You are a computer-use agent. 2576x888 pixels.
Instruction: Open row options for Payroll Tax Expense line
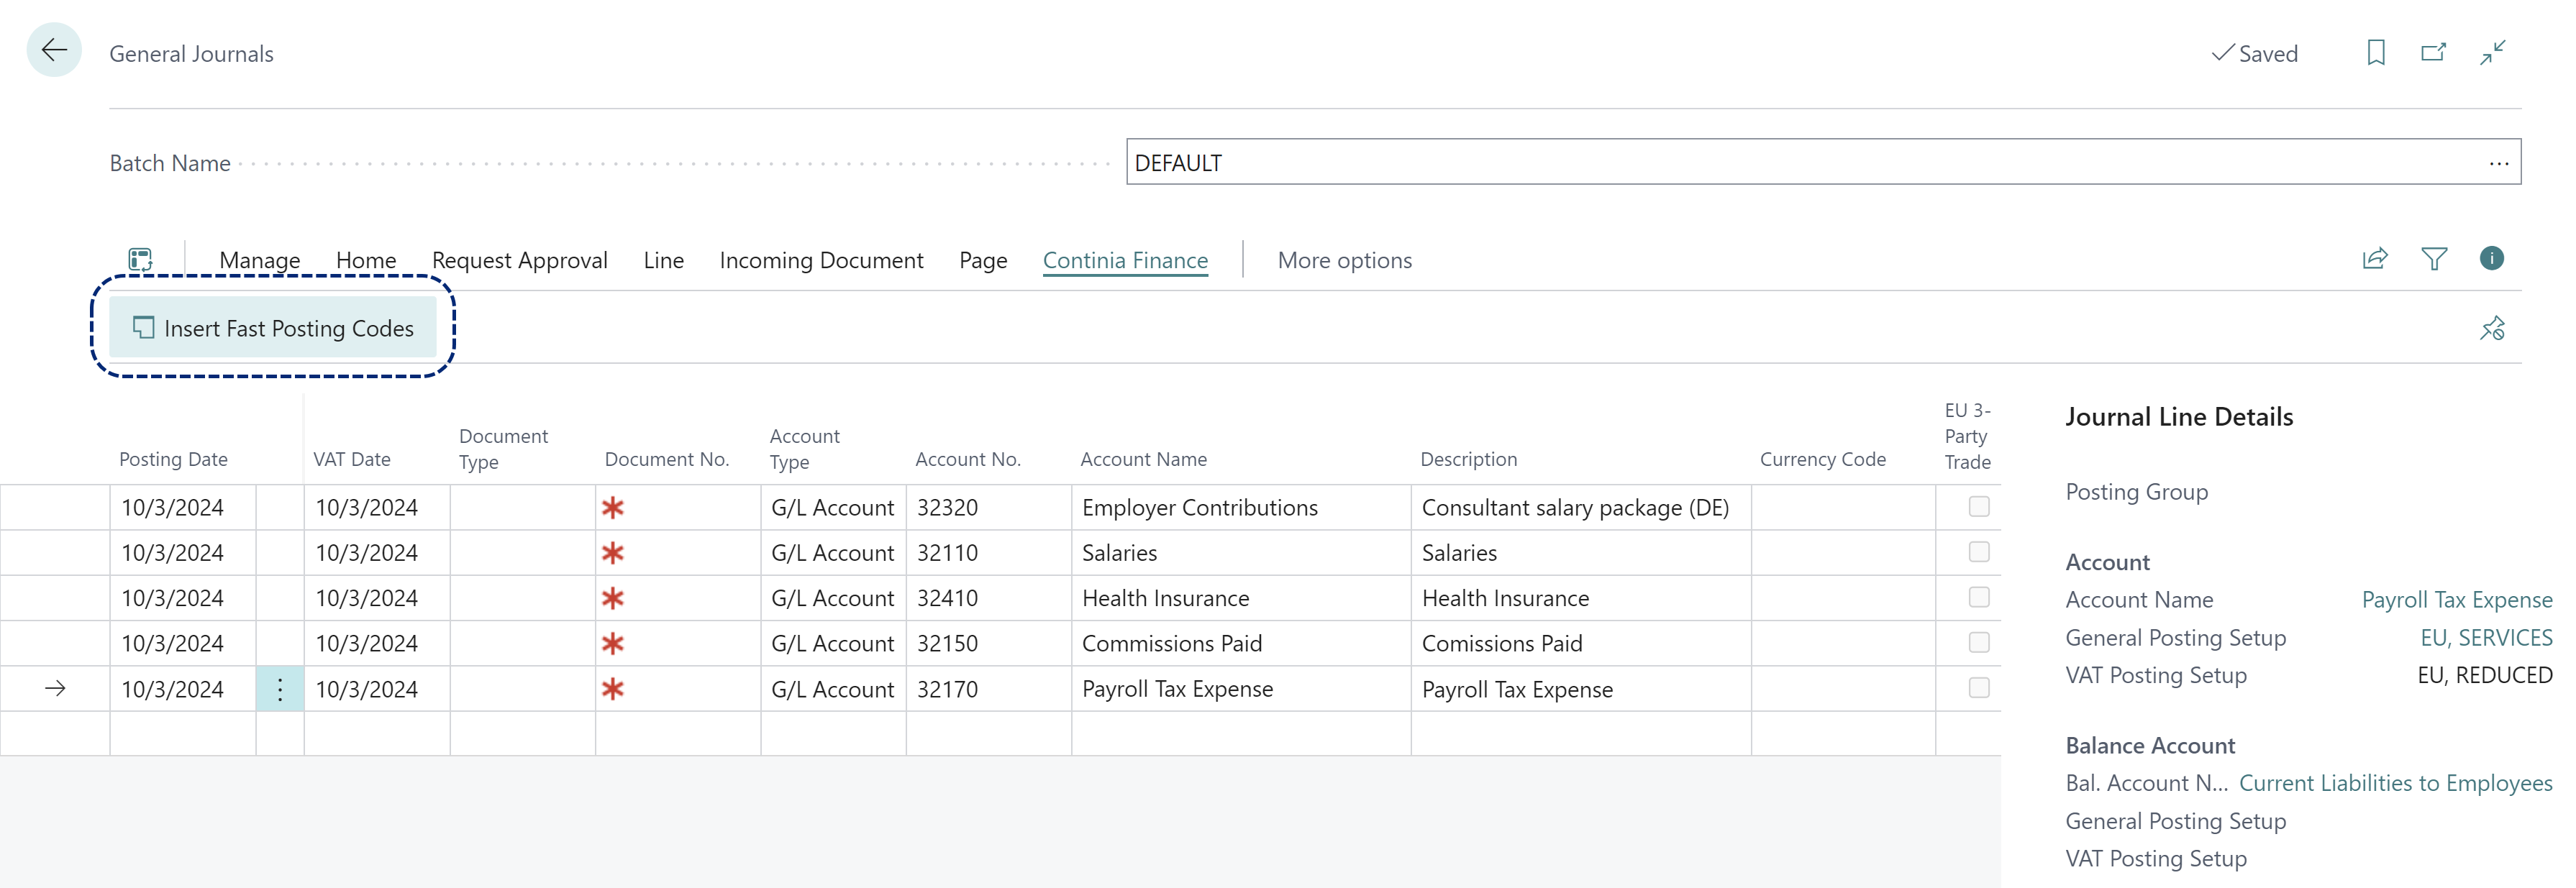[280, 689]
